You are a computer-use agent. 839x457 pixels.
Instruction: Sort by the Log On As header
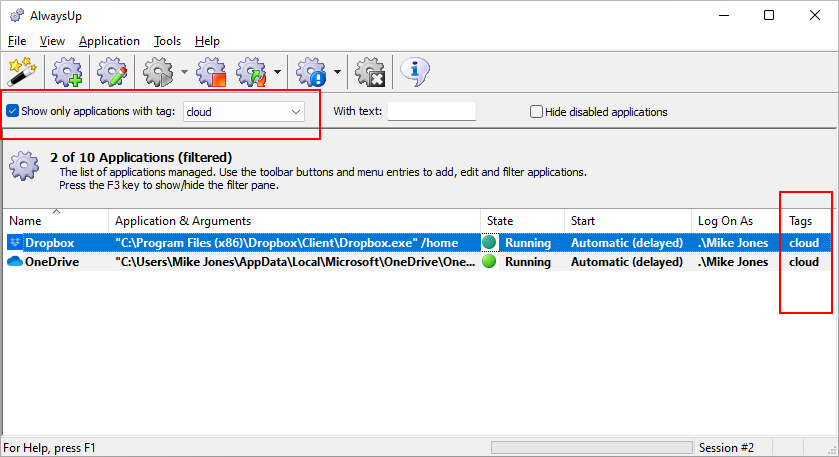[737, 221]
